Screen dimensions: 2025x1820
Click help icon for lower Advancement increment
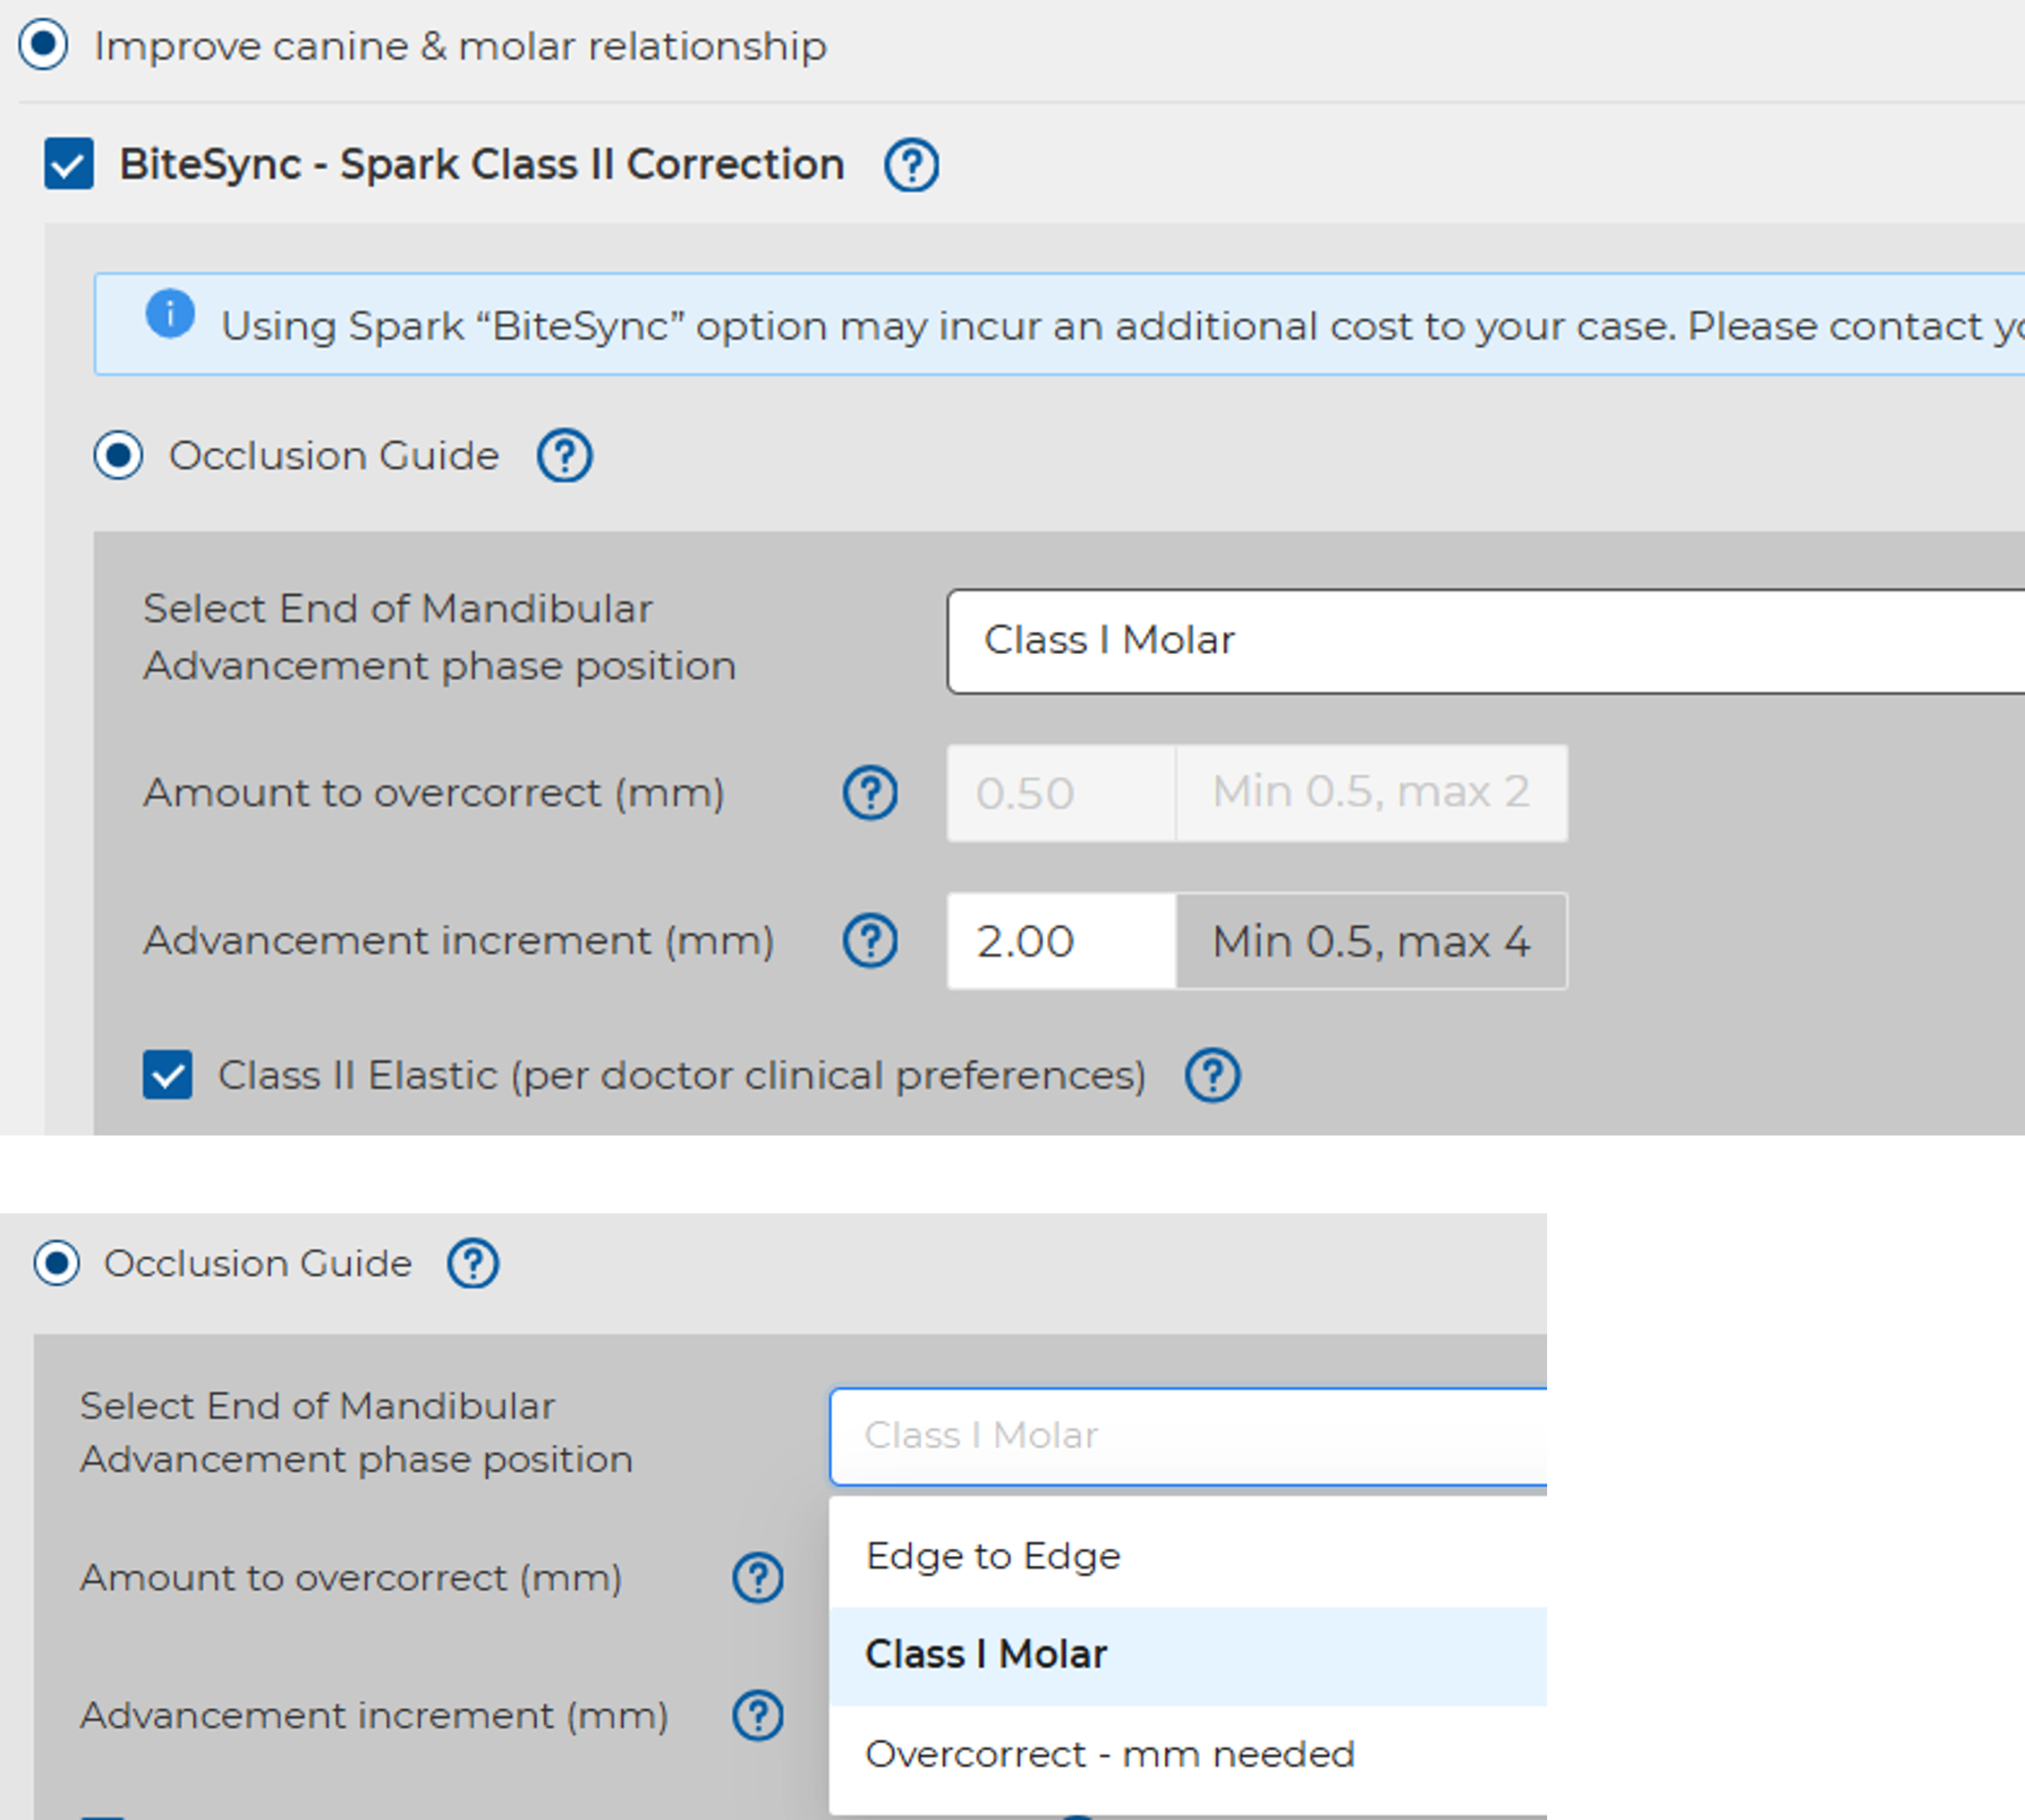(758, 1716)
